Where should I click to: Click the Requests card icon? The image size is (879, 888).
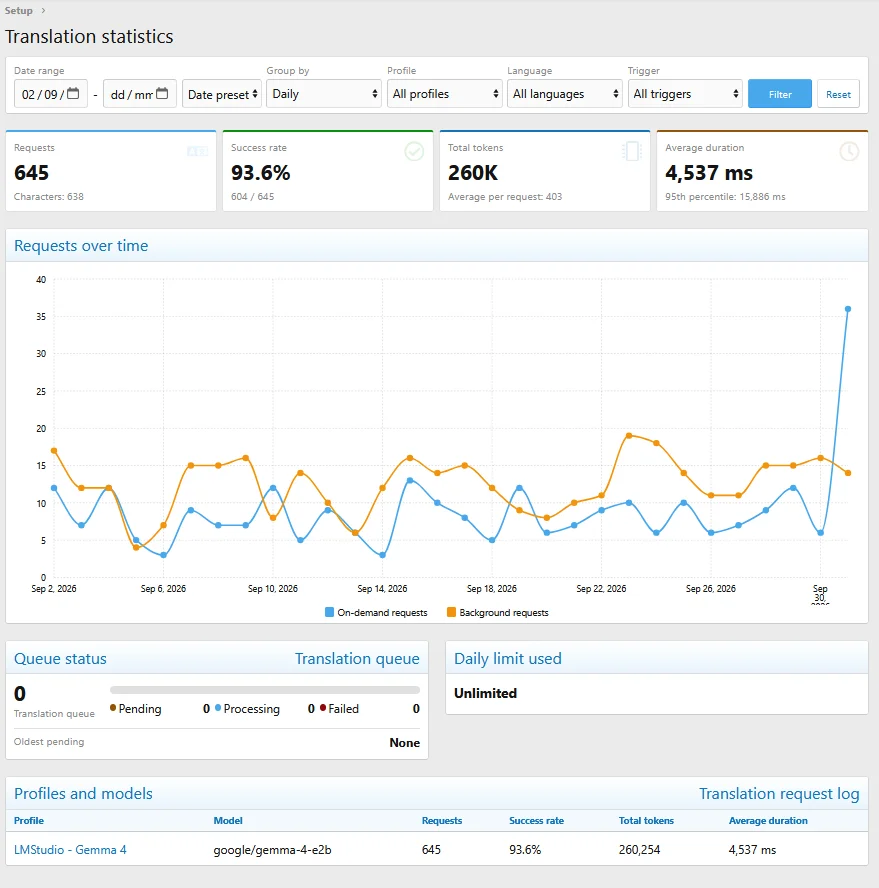coord(197,151)
